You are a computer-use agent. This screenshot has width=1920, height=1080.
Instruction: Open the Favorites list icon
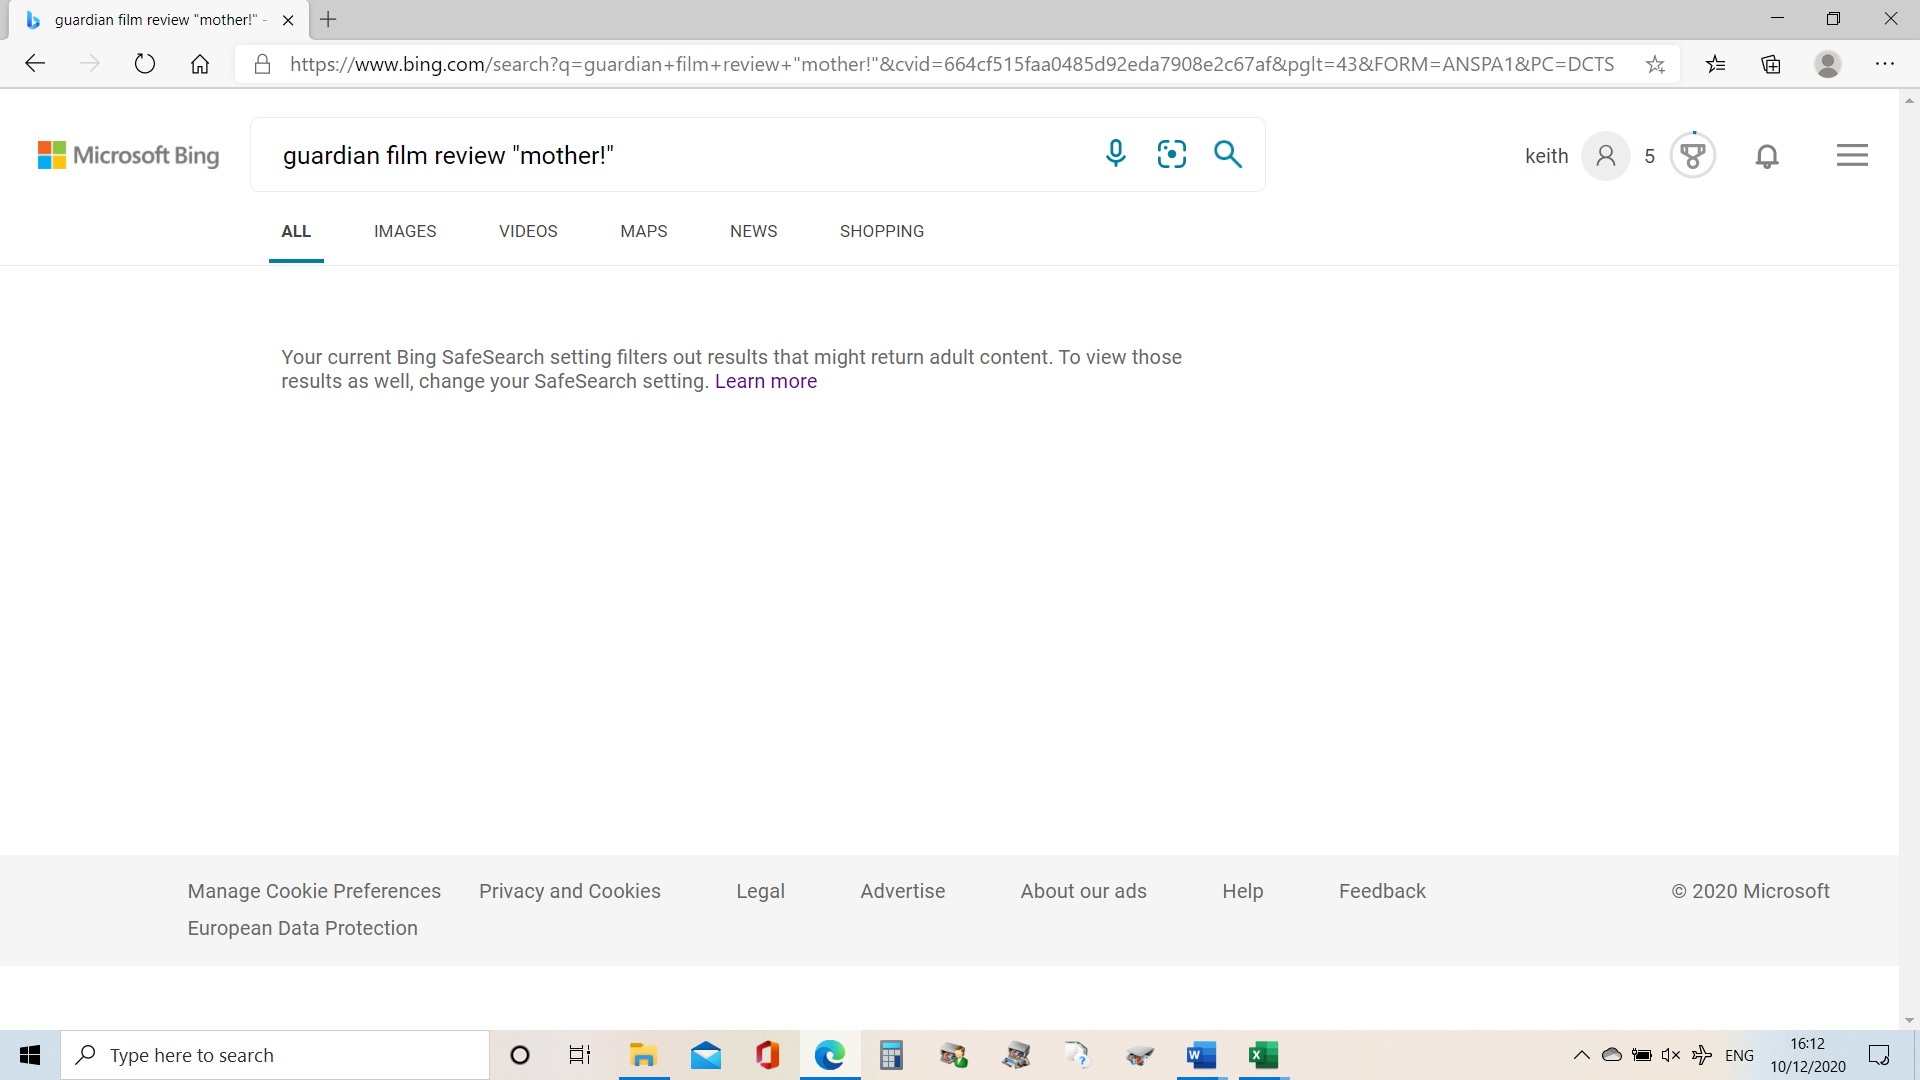pos(1716,64)
